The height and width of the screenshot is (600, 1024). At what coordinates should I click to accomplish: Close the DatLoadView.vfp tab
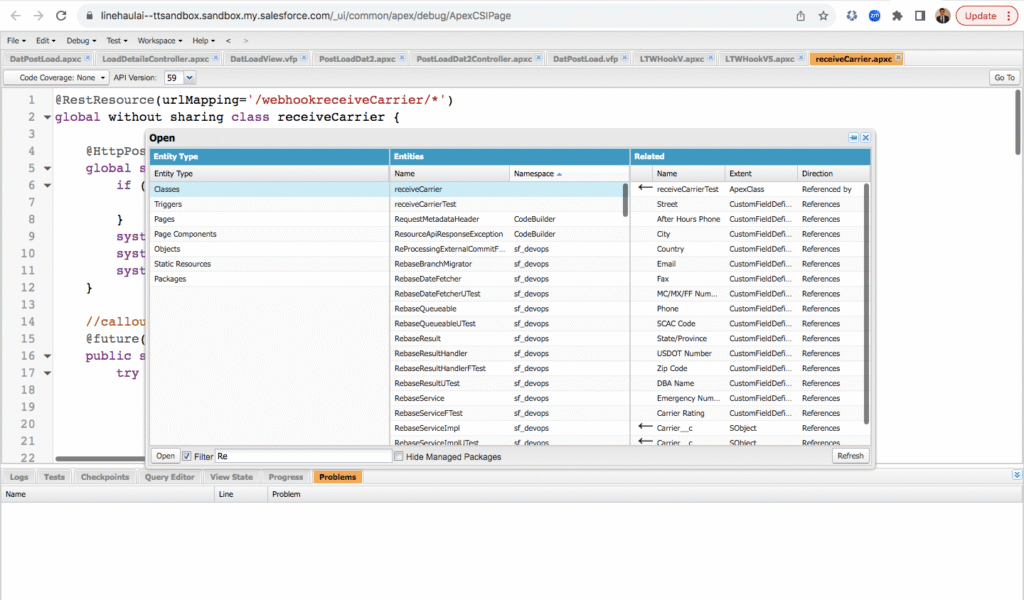coord(304,58)
